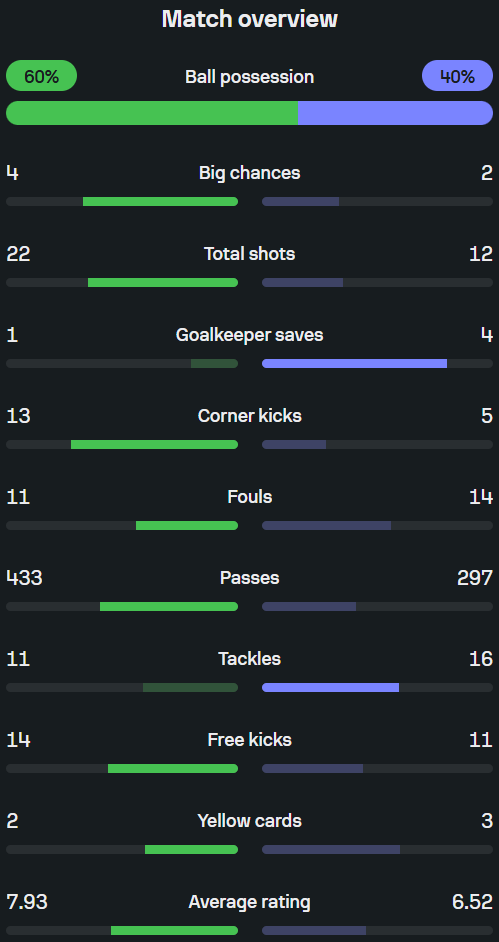Screen dimensions: 499x942
Task: Select the Passes statistic label
Action: tap(249, 578)
